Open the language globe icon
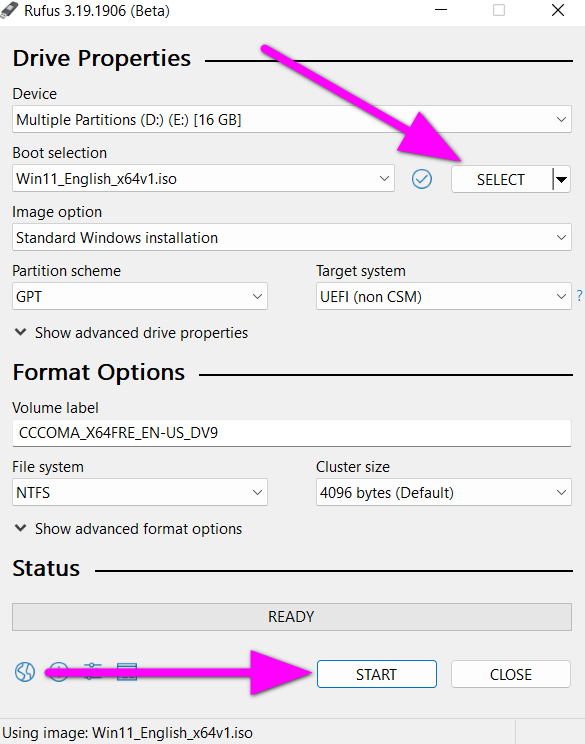The width and height of the screenshot is (585, 744). [x=25, y=672]
